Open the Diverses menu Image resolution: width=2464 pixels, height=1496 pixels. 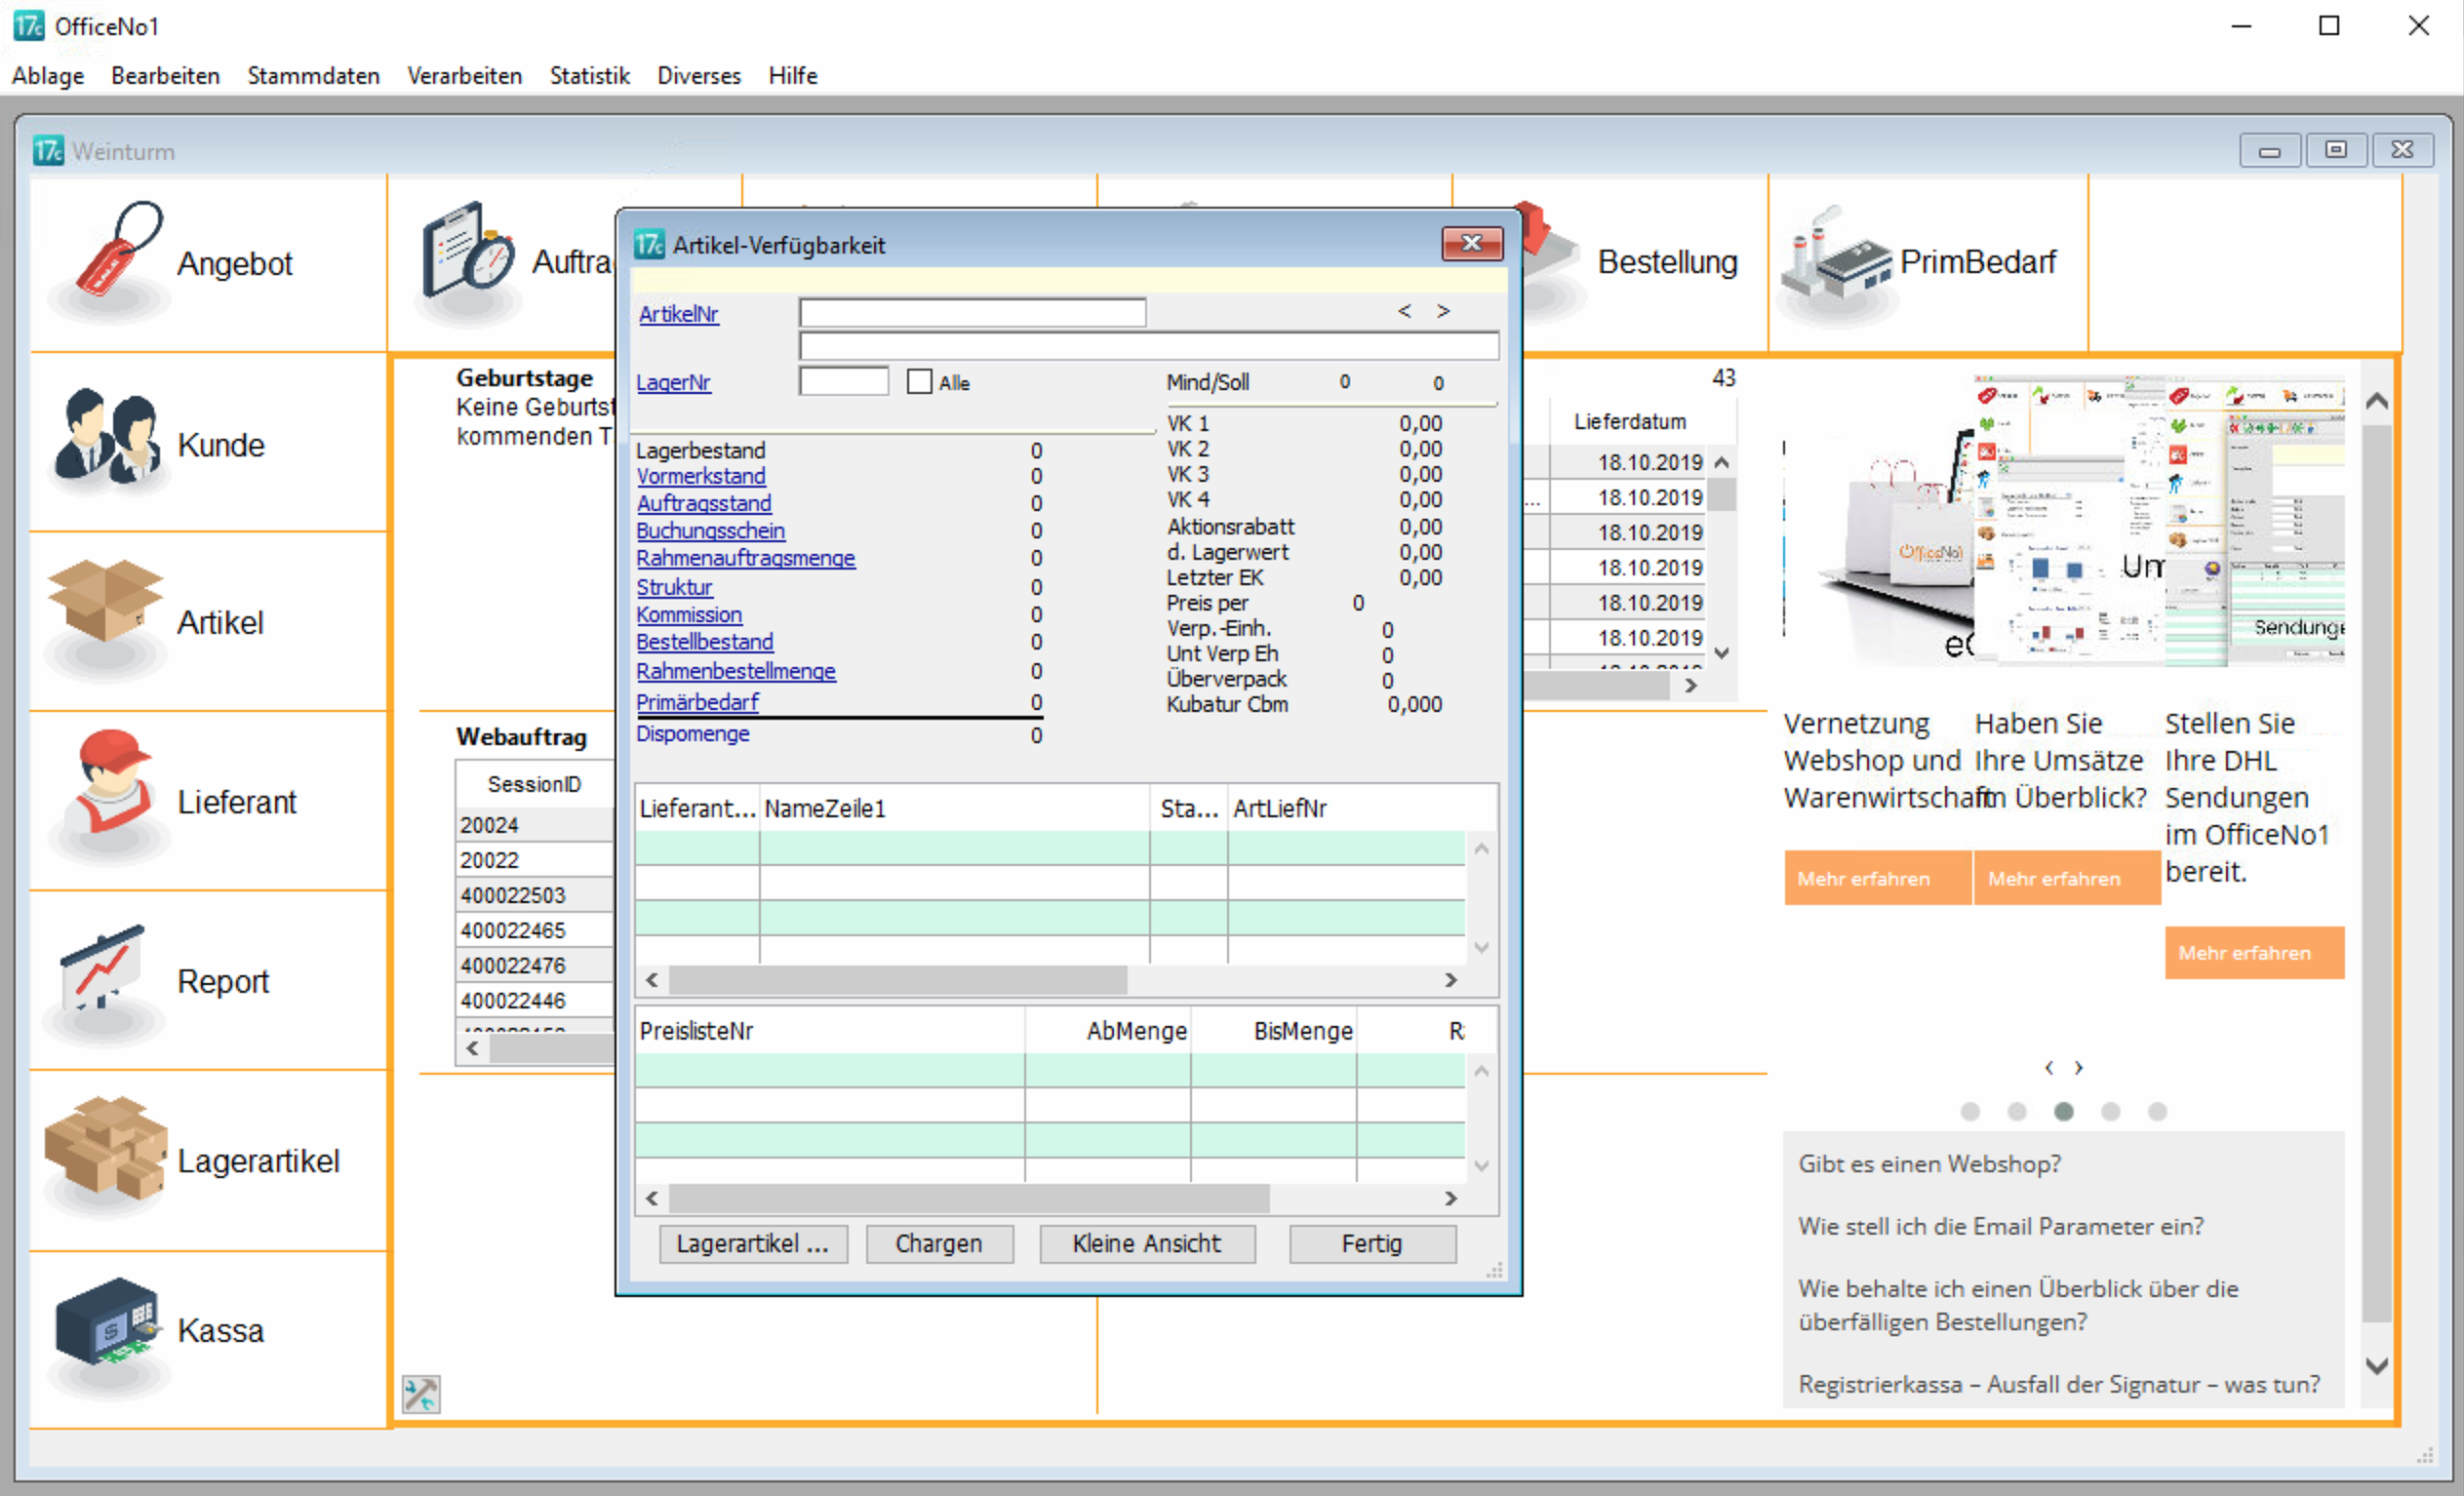pos(699,76)
